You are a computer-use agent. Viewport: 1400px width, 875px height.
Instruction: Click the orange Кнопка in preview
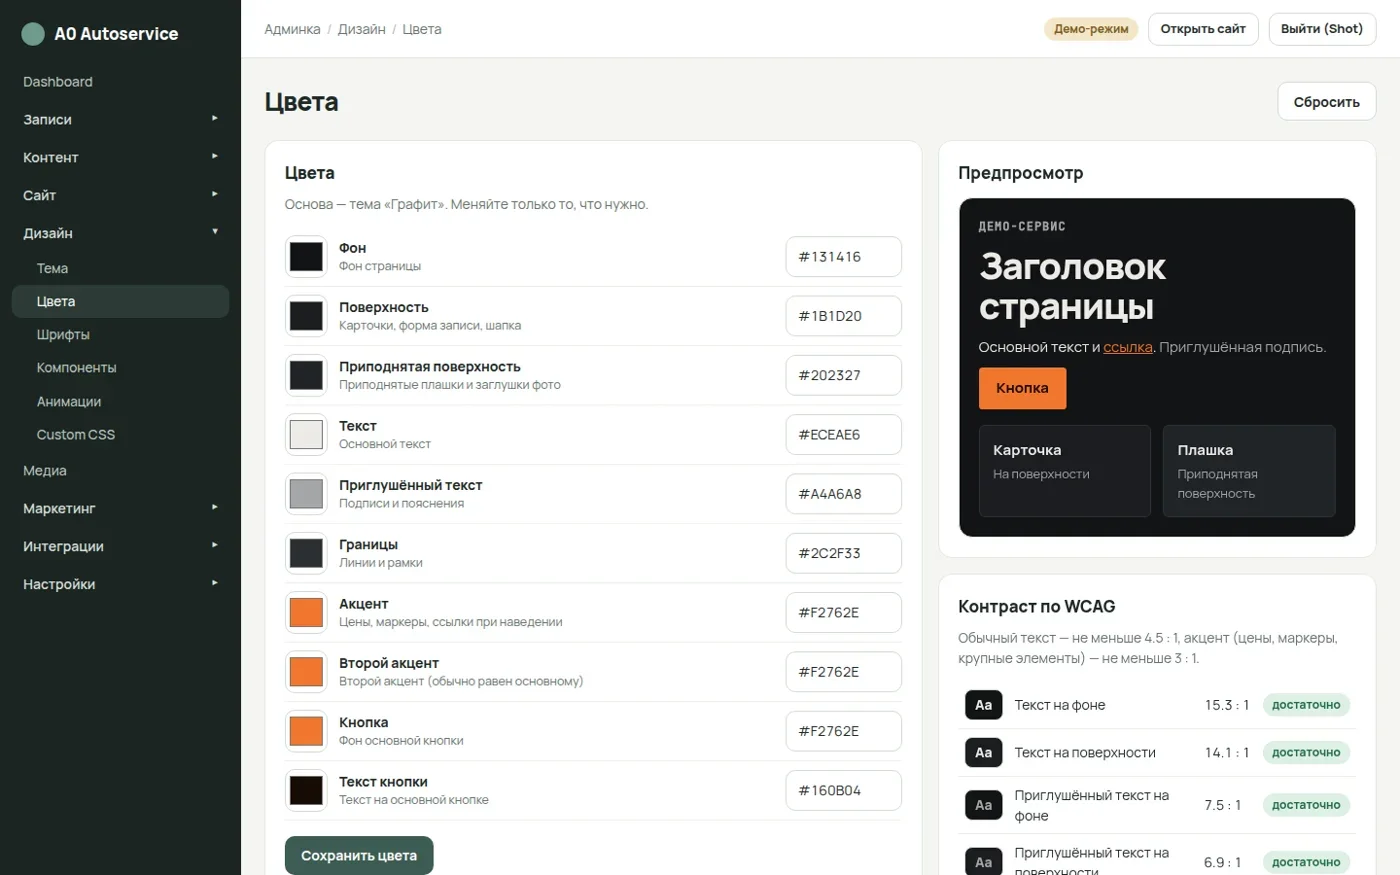[1022, 388]
